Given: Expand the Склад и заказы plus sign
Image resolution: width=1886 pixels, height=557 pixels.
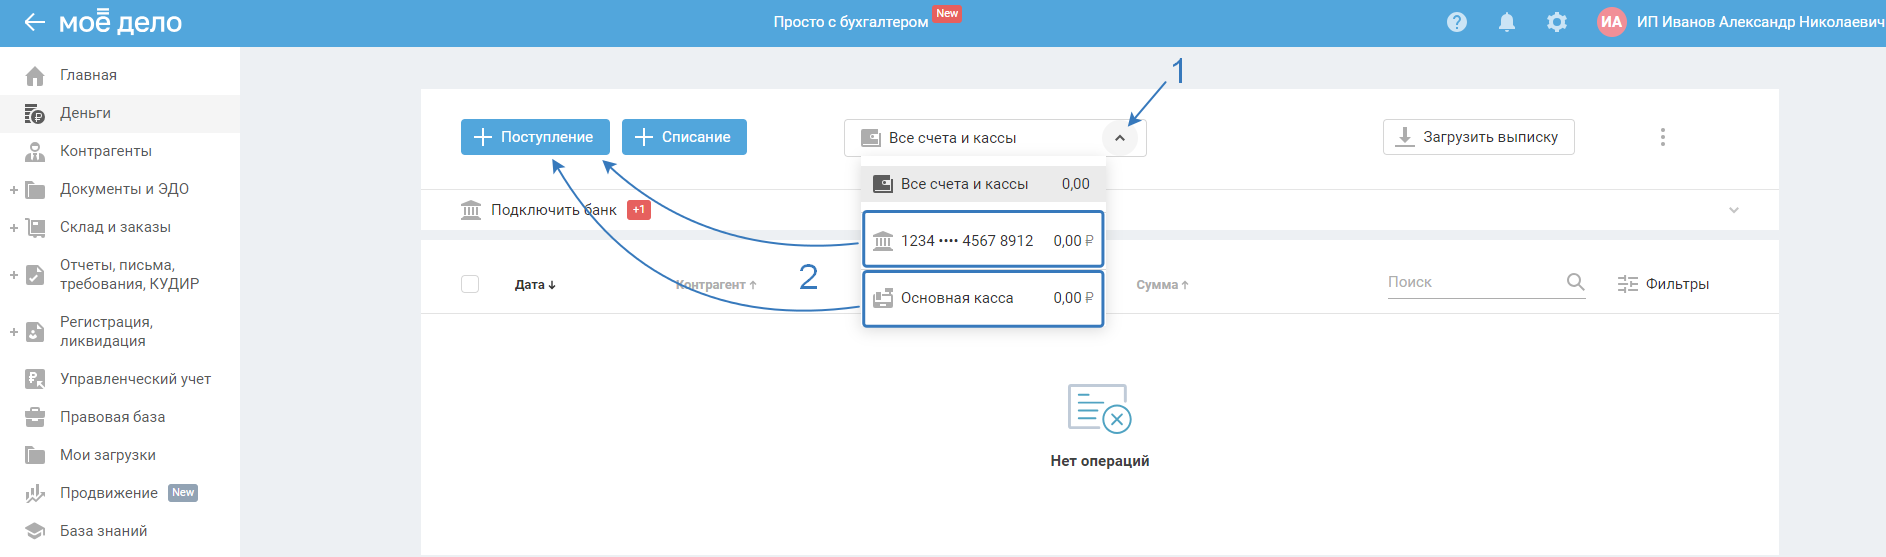Looking at the screenshot, I should (x=14, y=227).
